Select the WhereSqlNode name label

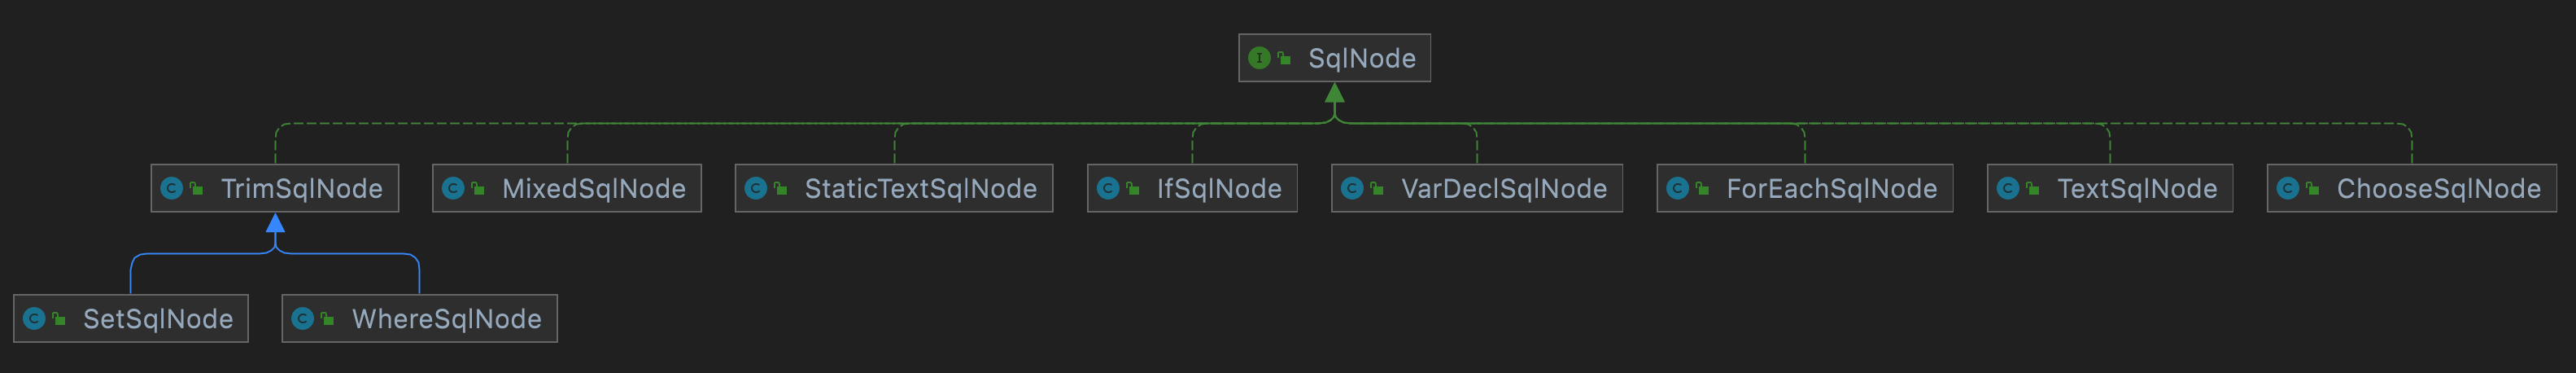(446, 318)
